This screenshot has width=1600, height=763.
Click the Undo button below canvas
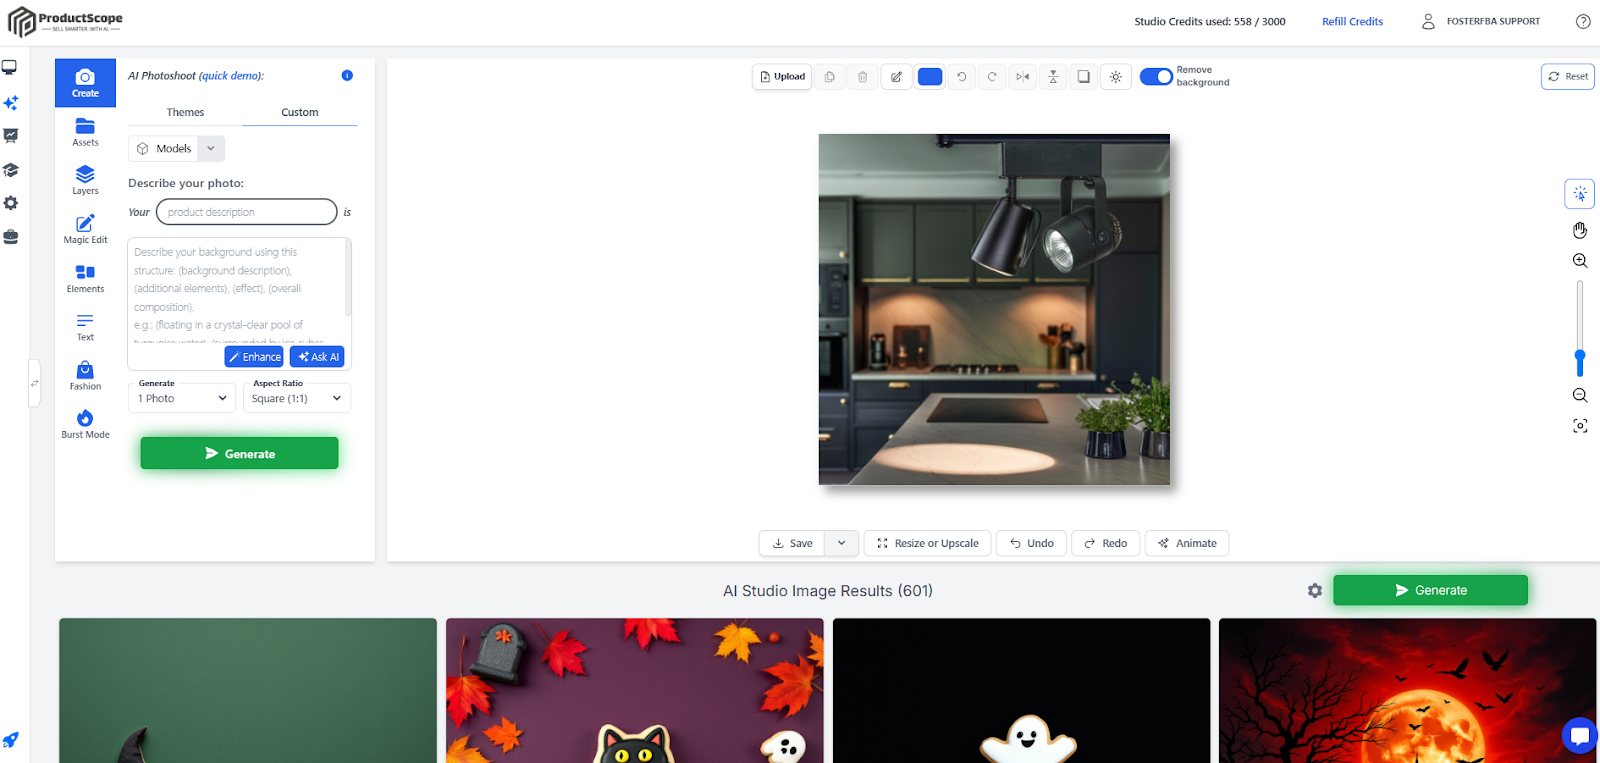pos(1031,543)
